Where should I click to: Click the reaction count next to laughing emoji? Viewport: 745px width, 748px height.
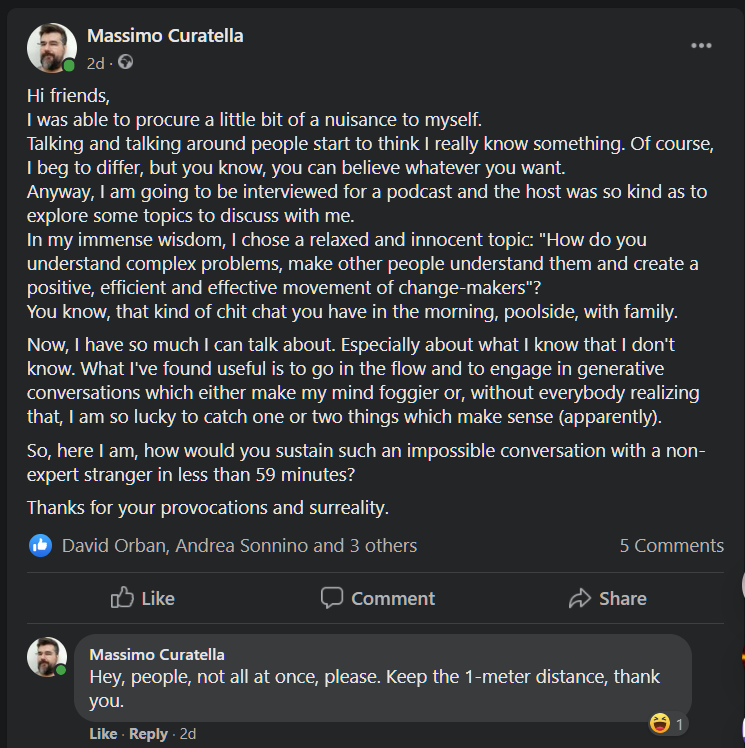680,723
